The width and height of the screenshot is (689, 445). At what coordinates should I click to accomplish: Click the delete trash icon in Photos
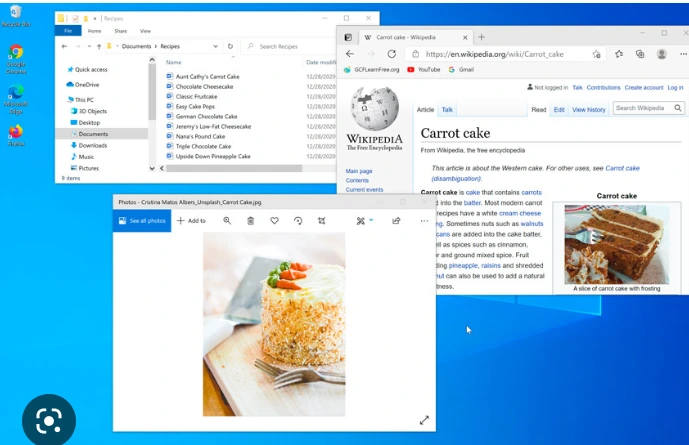250,221
